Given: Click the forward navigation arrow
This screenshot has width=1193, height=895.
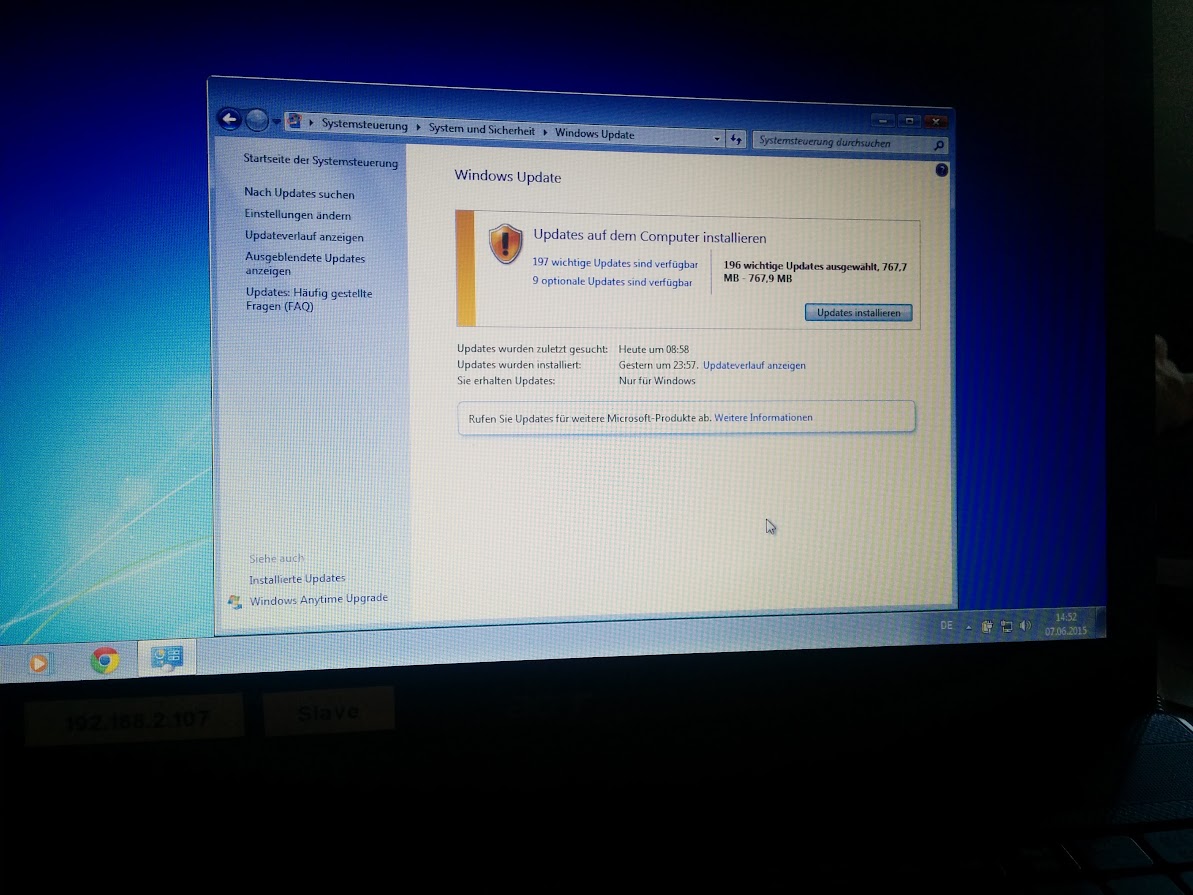Looking at the screenshot, I should pos(257,120).
